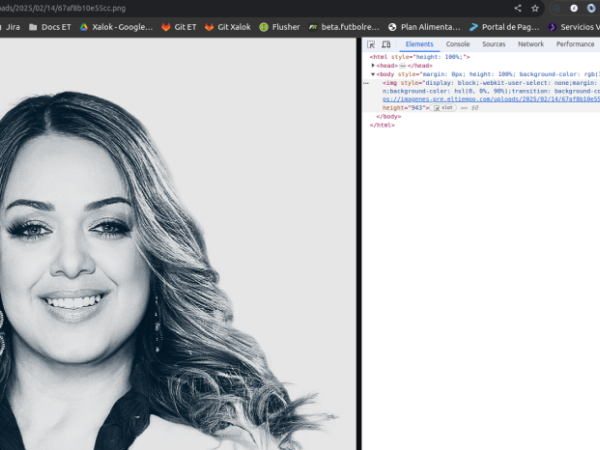Expand collapsed head content ellipsis
This screenshot has height=450, width=600.
tap(402, 66)
